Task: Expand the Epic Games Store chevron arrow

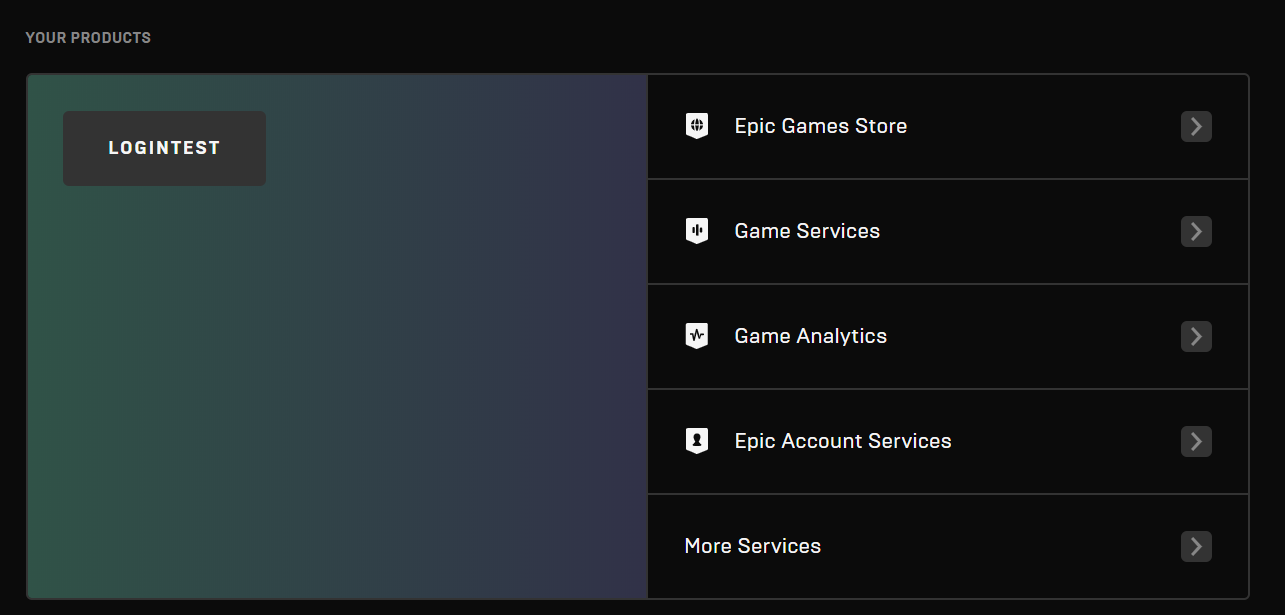Action: pyautogui.click(x=1196, y=126)
